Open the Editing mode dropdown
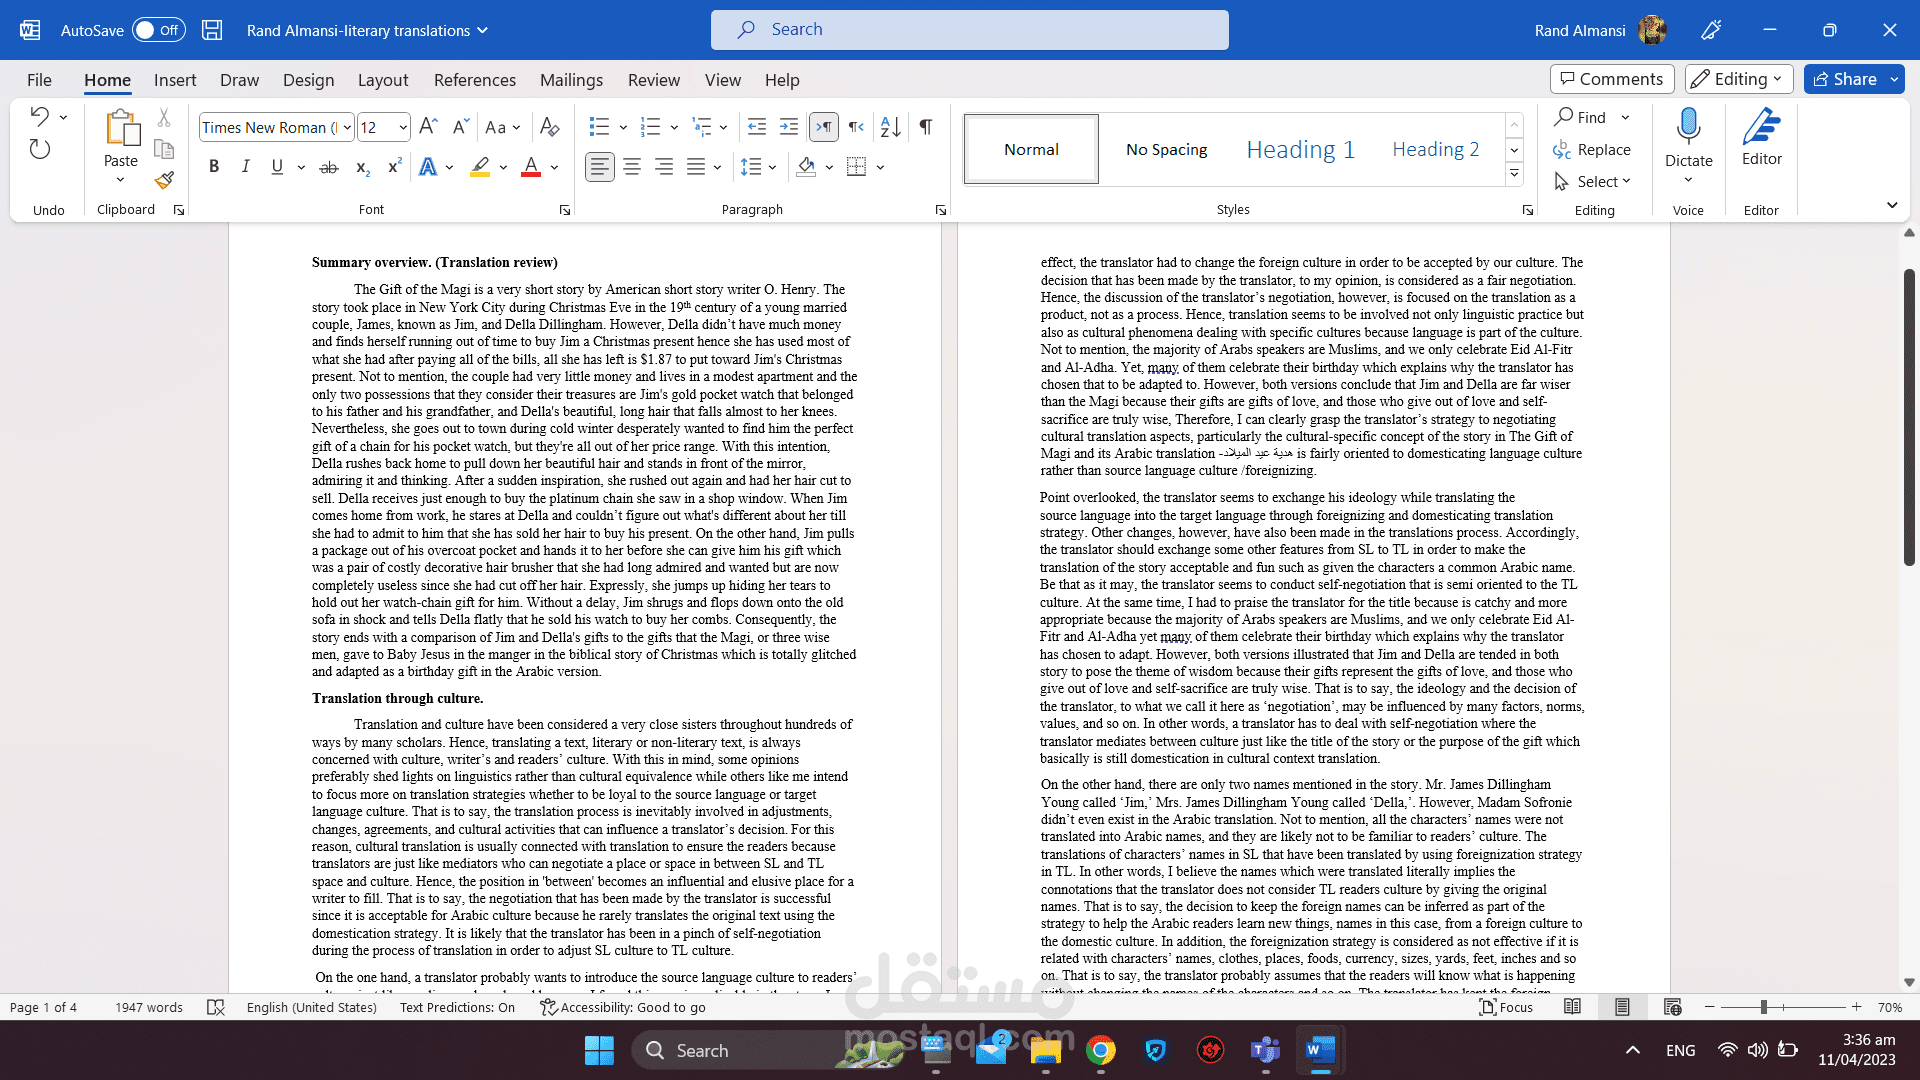Screen dimensions: 1920x1080 (1738, 79)
